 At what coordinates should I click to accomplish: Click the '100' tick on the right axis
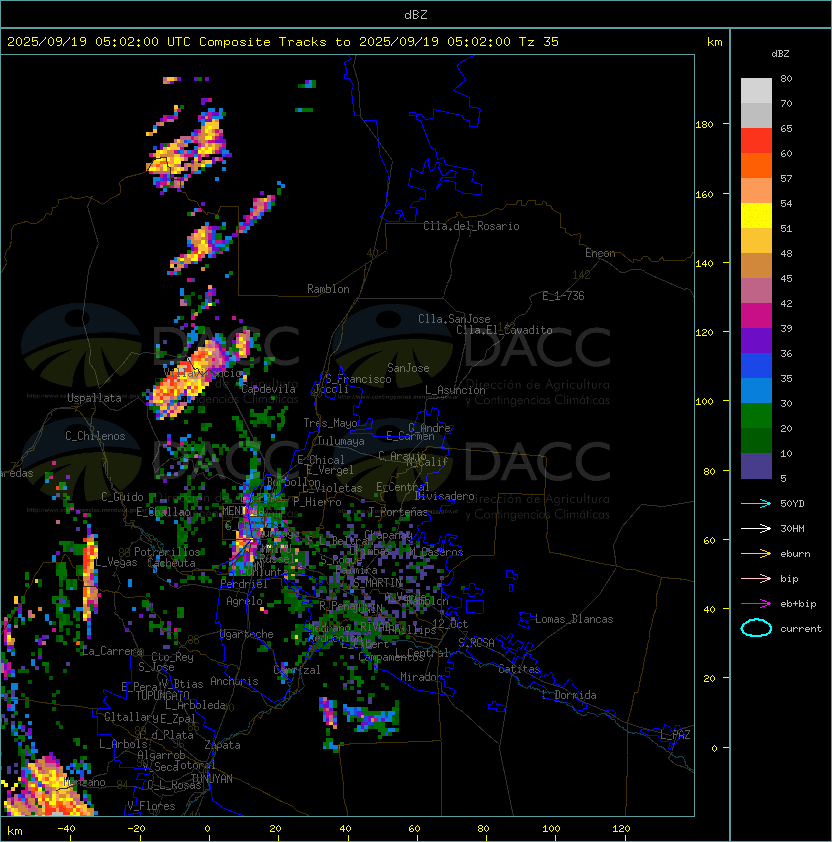point(704,401)
